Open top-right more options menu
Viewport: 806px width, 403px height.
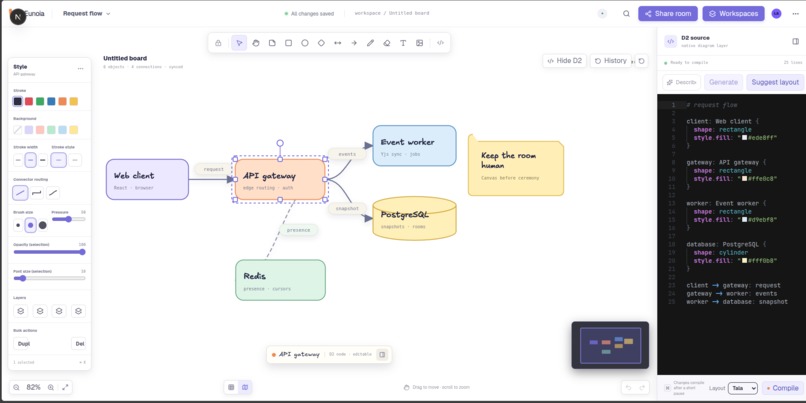[x=796, y=14]
